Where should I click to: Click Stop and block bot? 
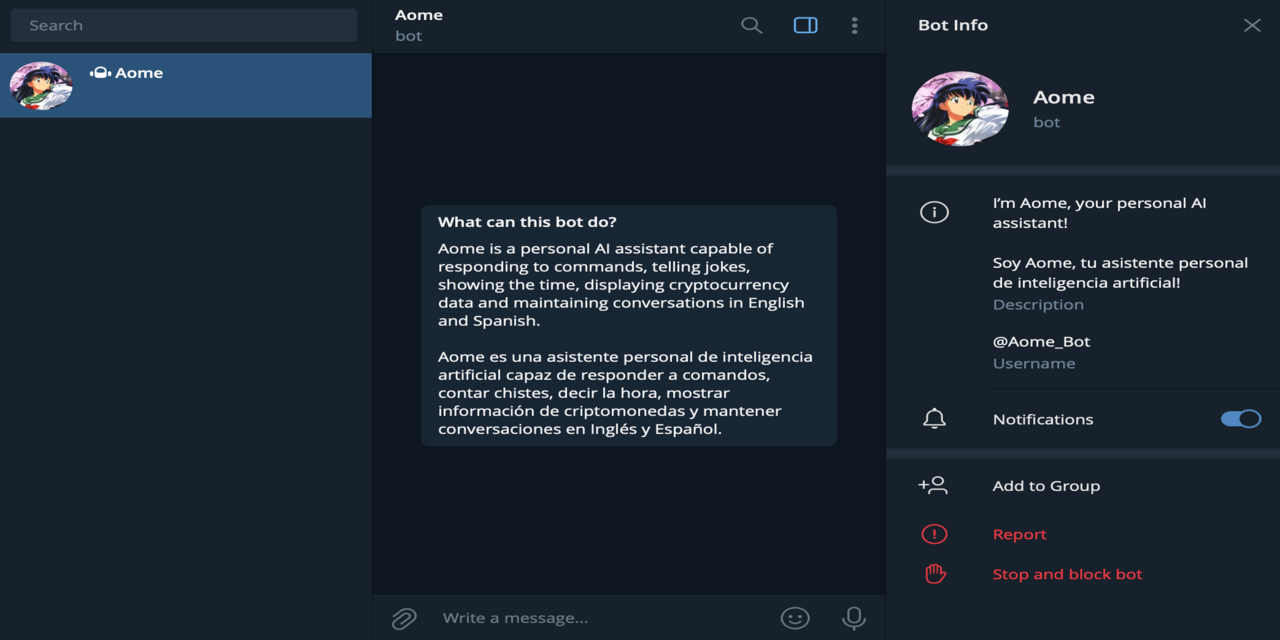[1067, 573]
